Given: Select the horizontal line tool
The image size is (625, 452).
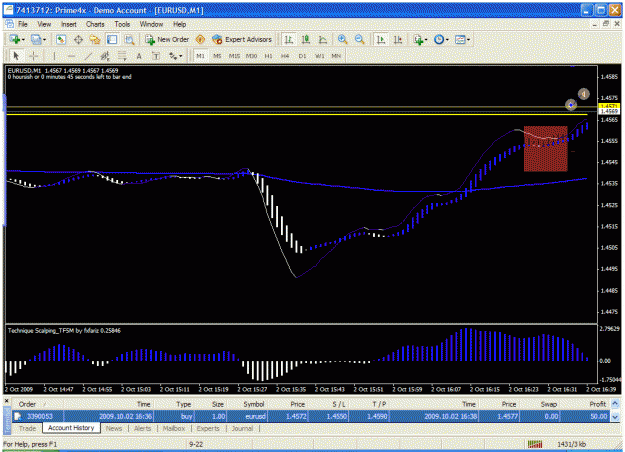Looking at the screenshot, I should [x=71, y=56].
